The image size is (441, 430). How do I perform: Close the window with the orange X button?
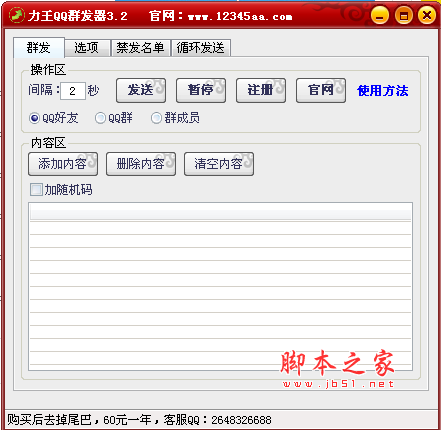(x=427, y=16)
